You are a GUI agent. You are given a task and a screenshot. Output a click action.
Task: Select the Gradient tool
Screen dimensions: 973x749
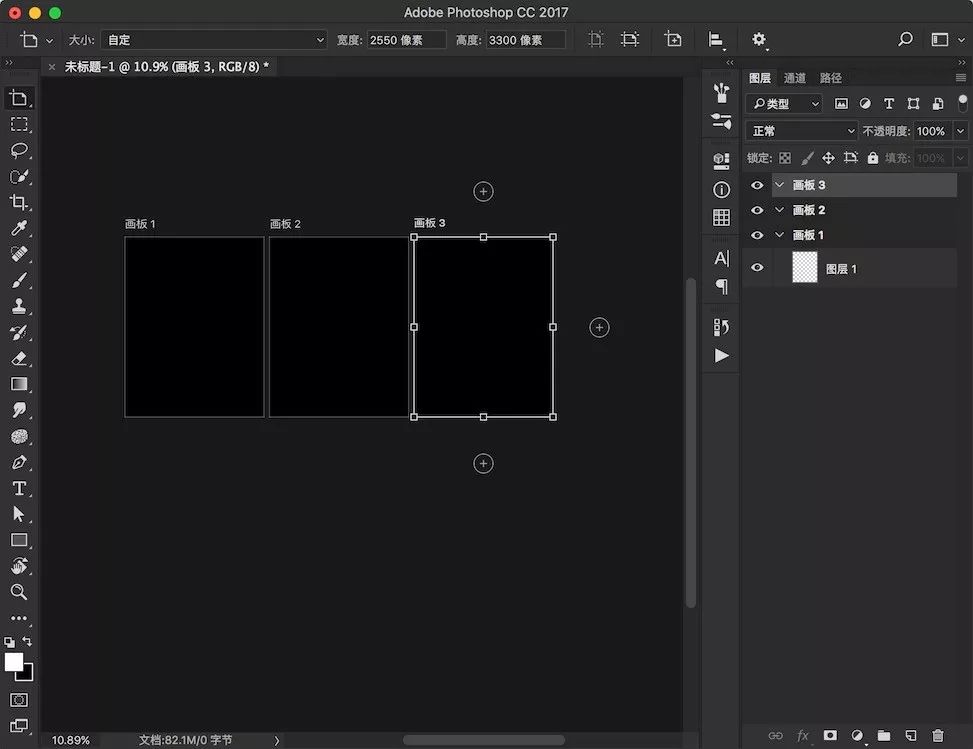pos(19,384)
